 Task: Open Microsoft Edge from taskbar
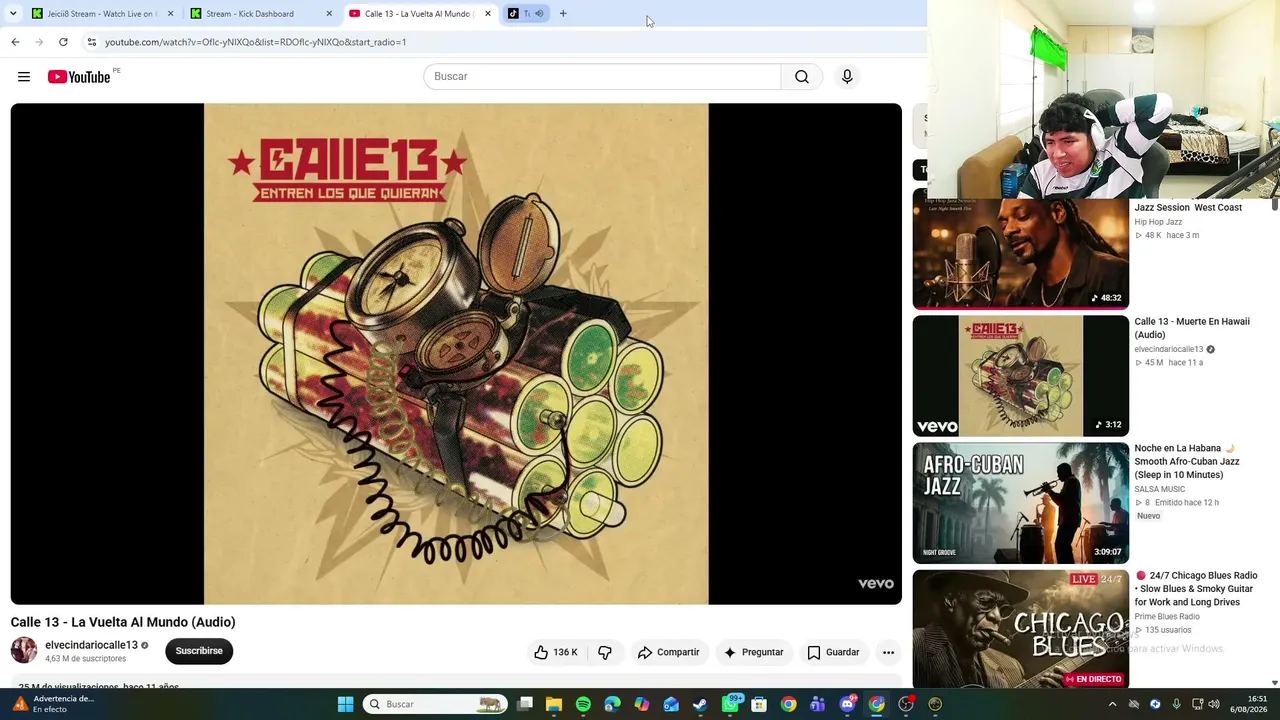click(612, 704)
